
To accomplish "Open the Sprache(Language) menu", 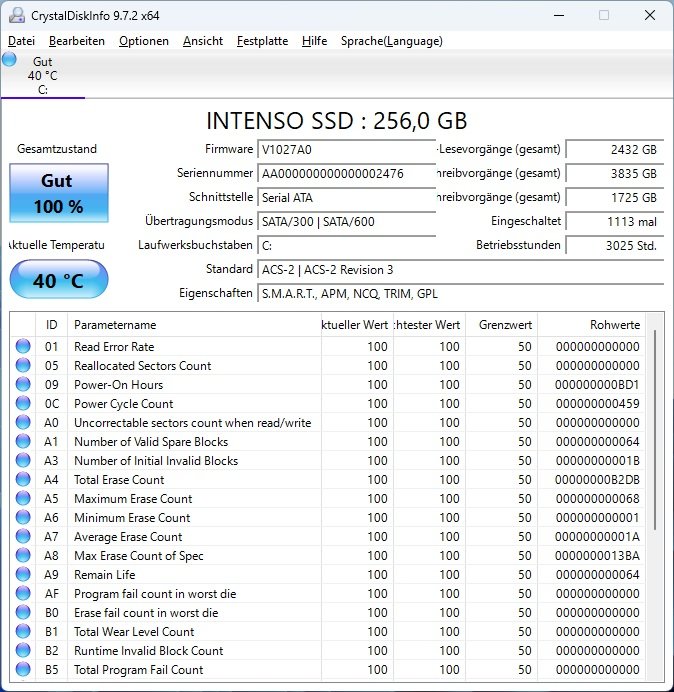I will click(392, 41).
